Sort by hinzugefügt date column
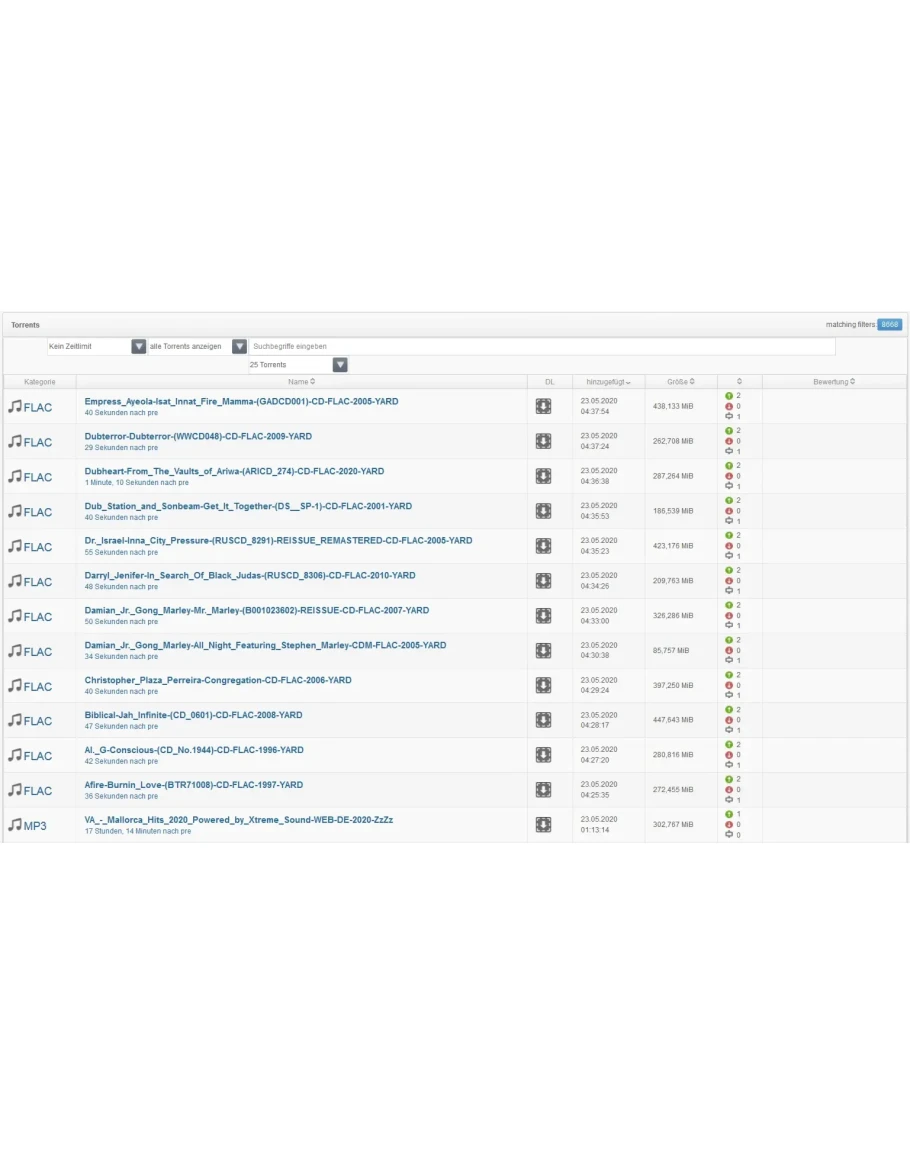The image size is (910, 1155). coord(608,382)
